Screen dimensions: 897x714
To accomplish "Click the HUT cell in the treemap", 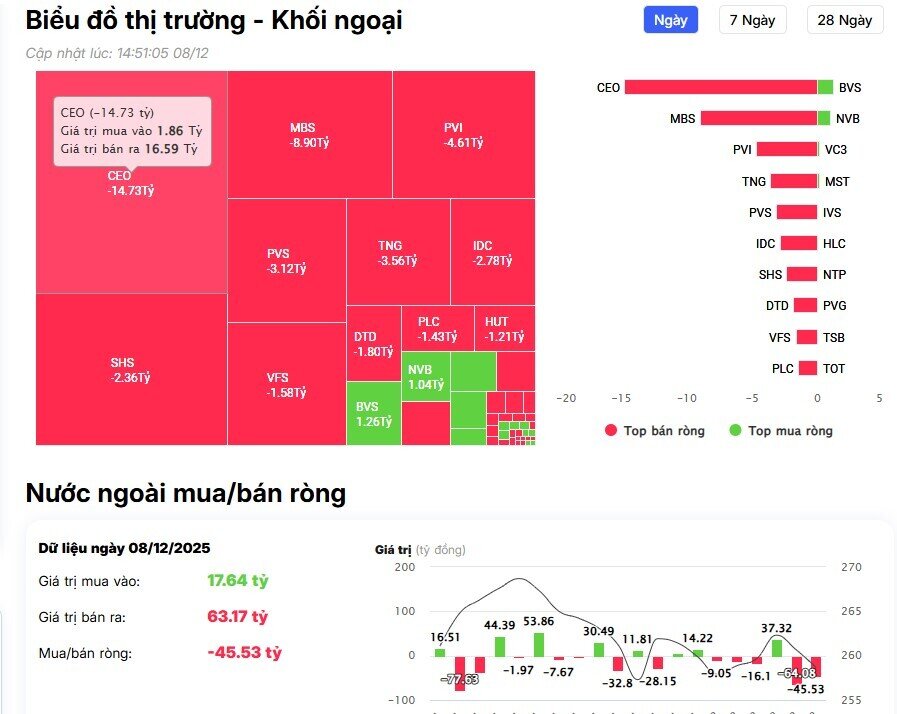I will (504, 329).
